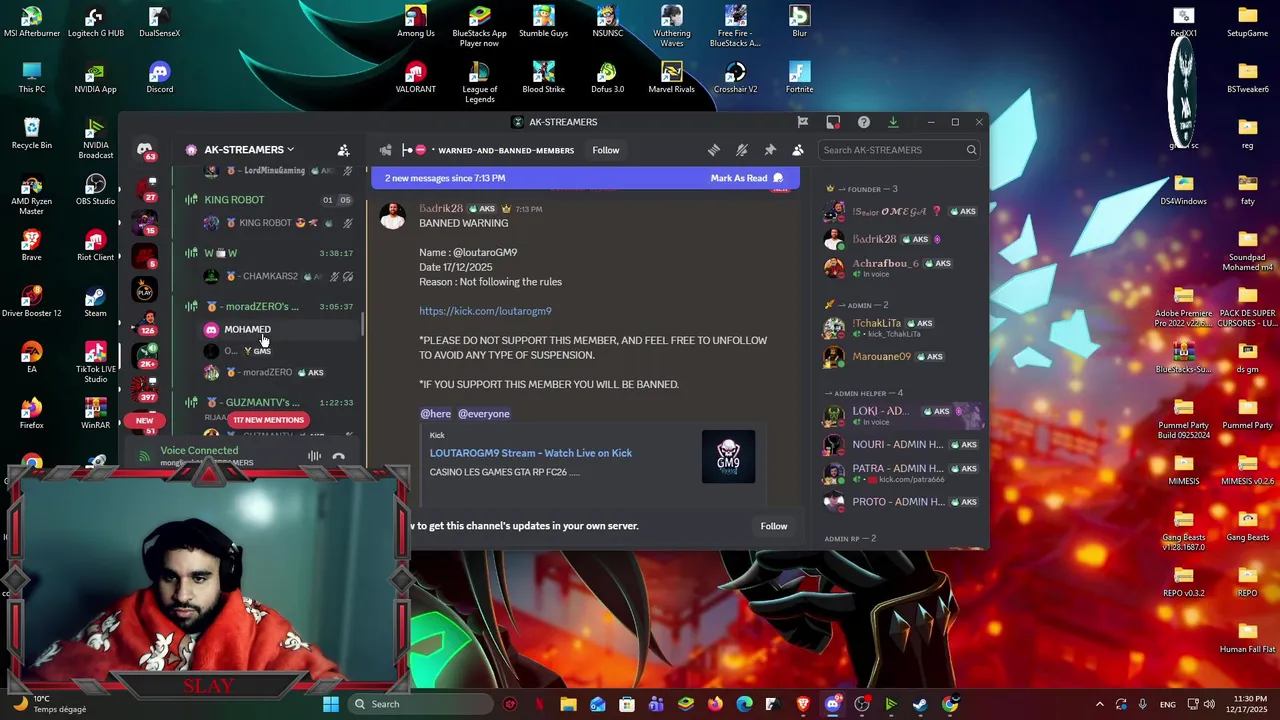Open the VALORANT desktop shortcut
Viewport: 1280px width, 720px height.
pyautogui.click(x=415, y=78)
